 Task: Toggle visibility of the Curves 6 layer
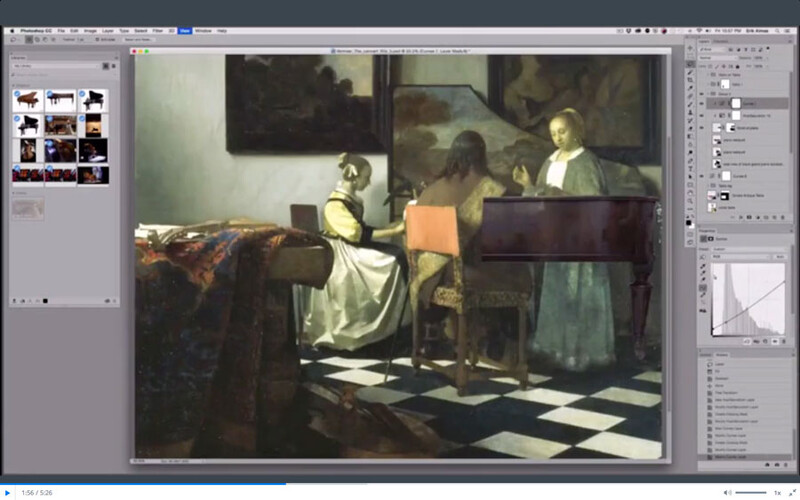(702, 176)
